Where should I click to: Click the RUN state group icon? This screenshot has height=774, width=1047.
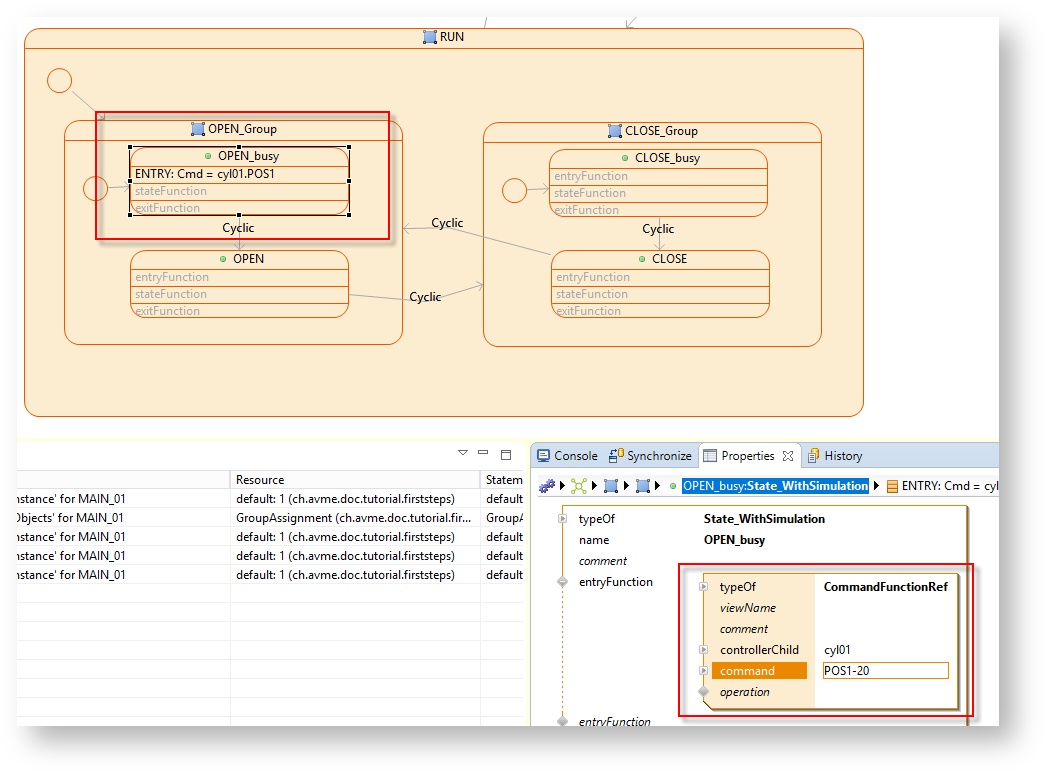430,37
